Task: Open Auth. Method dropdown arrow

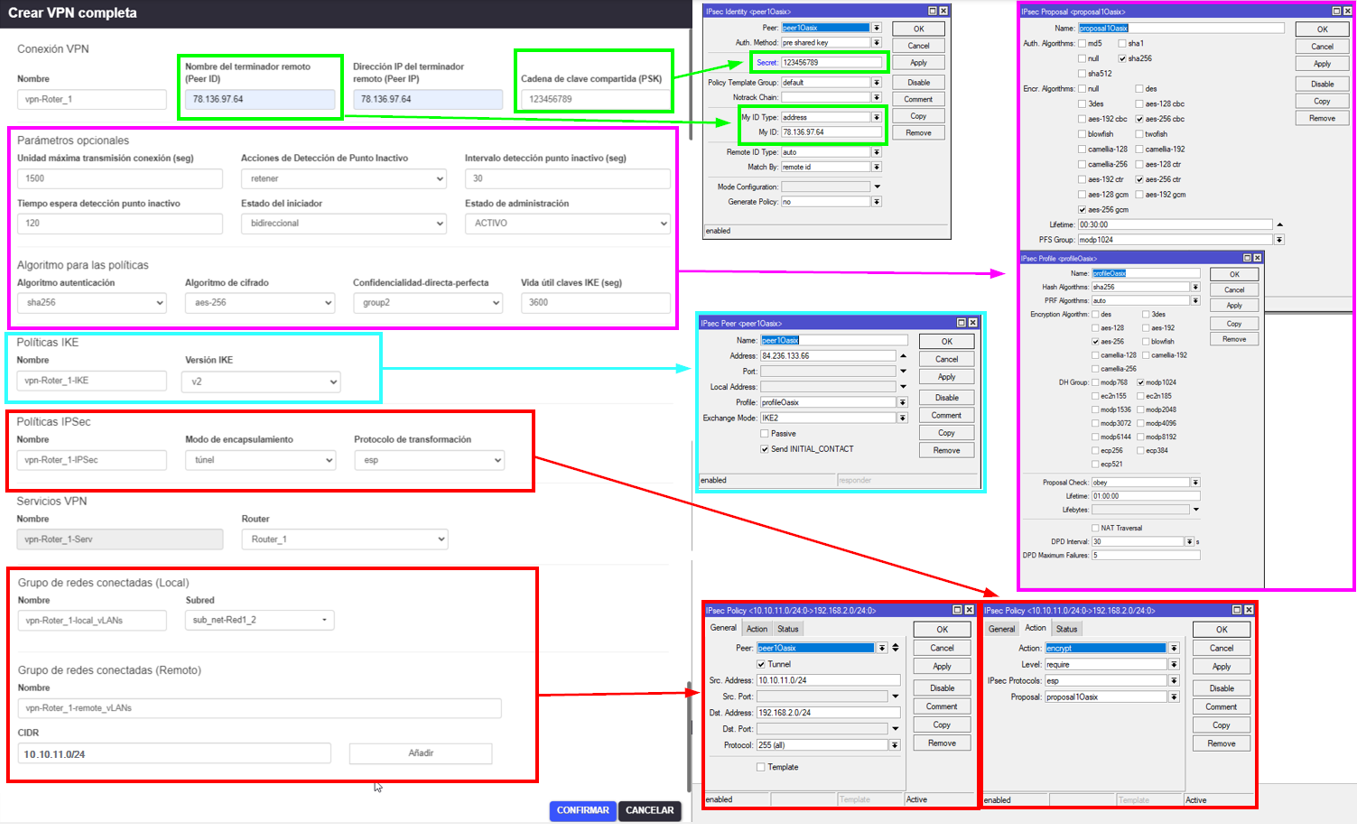Action: pos(877,43)
